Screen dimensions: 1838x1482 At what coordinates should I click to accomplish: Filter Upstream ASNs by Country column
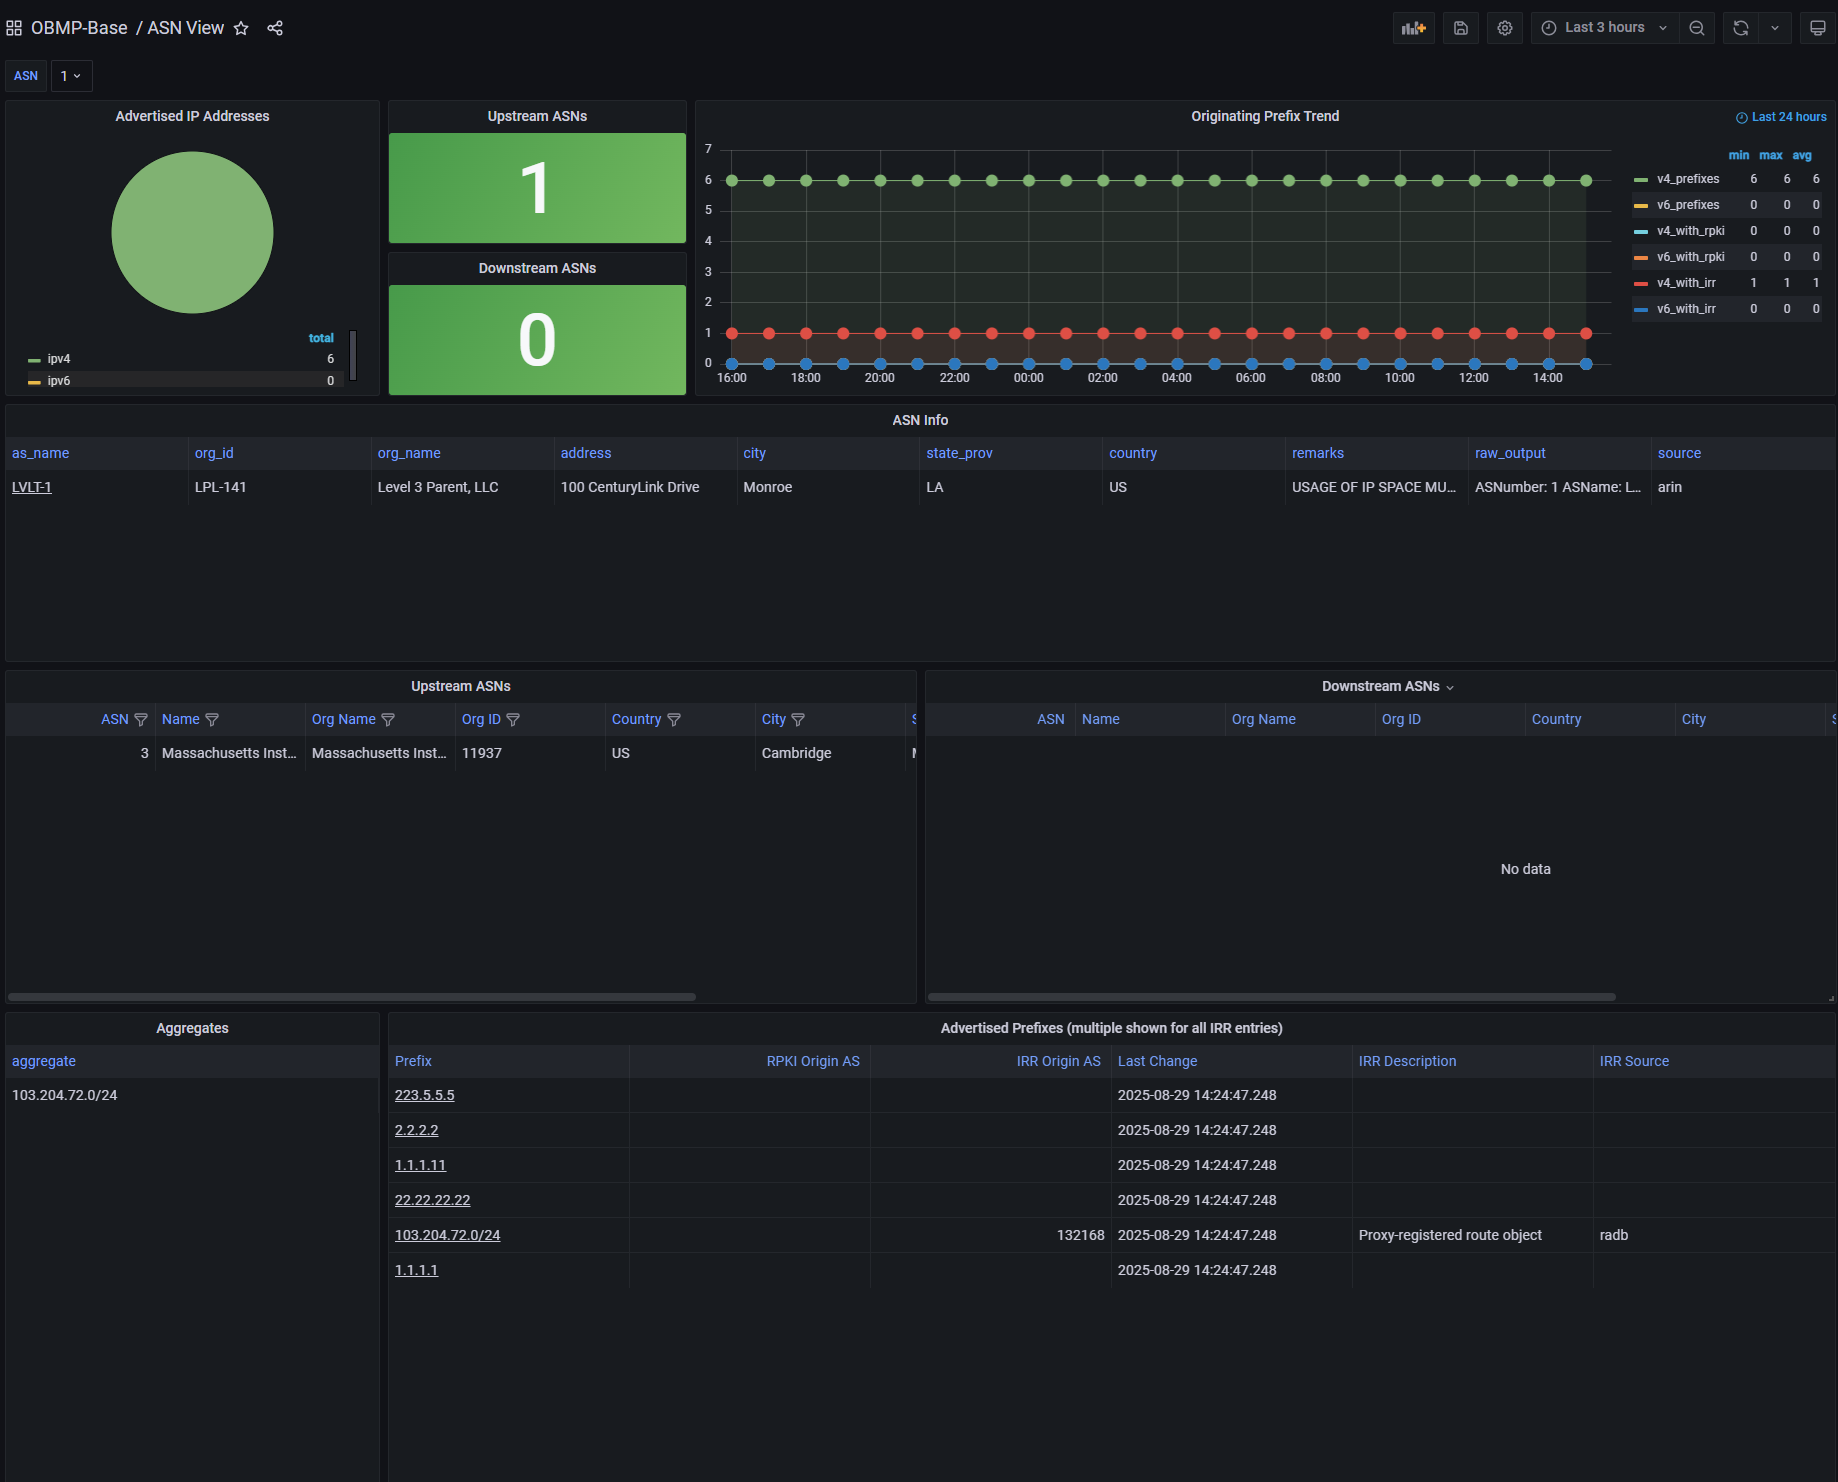[674, 720]
